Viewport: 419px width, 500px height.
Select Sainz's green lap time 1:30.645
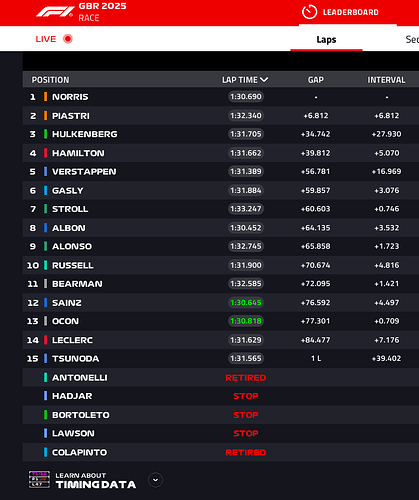tap(246, 303)
